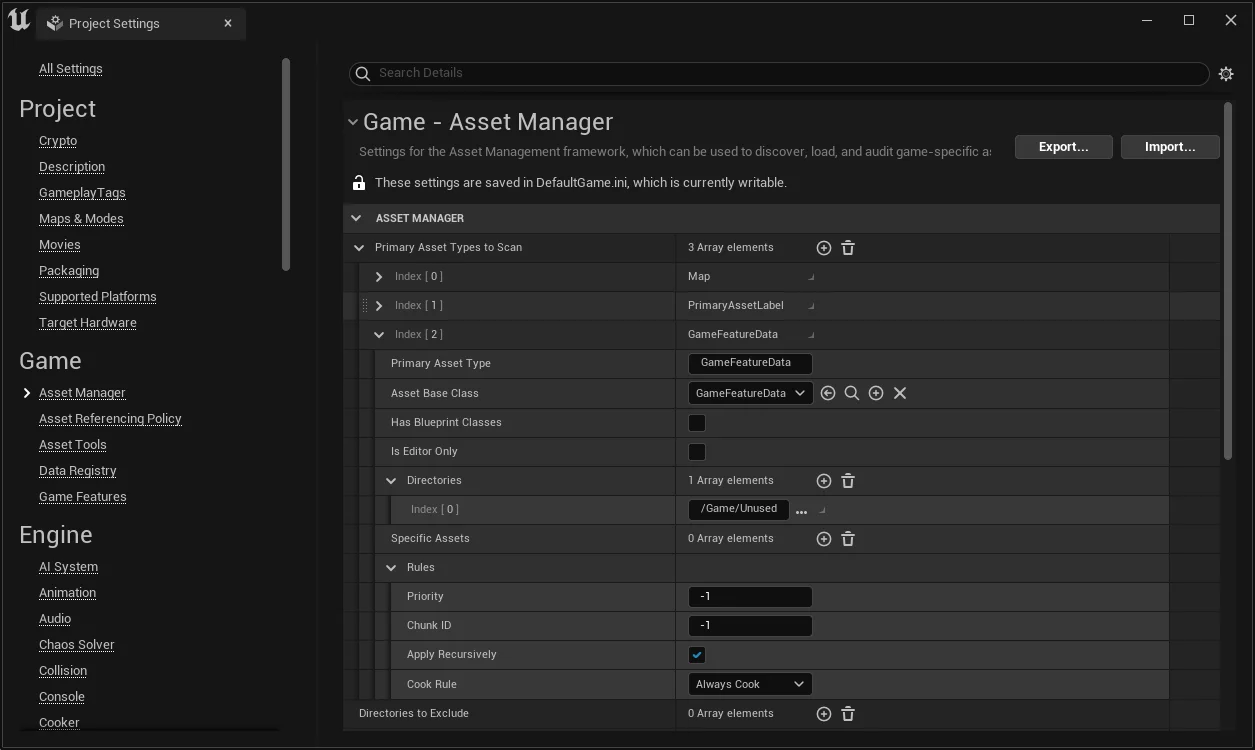Clear the Asset Base Class value
The image size is (1255, 750).
900,394
